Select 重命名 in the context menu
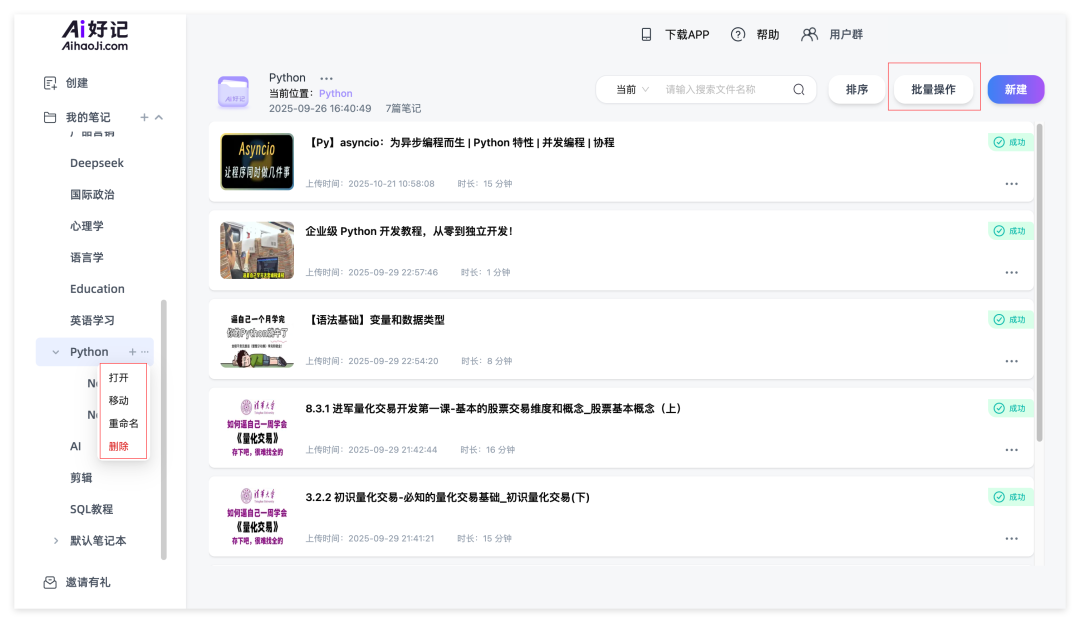The width and height of the screenshot is (1080, 623). pos(122,422)
